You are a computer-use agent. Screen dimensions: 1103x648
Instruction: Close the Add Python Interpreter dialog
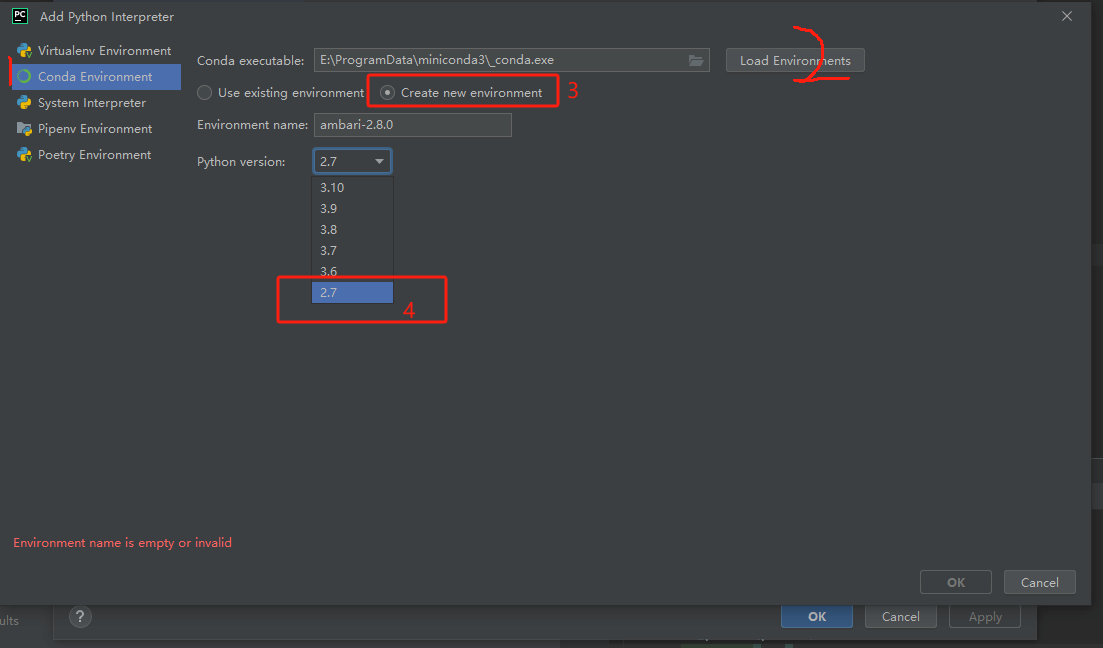(1066, 16)
